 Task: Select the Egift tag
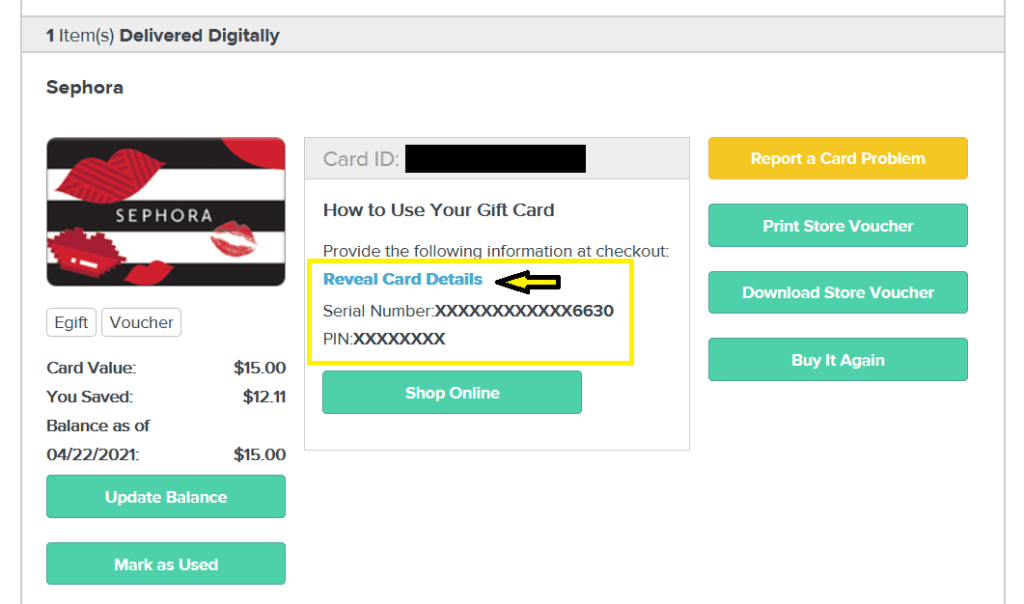(71, 323)
